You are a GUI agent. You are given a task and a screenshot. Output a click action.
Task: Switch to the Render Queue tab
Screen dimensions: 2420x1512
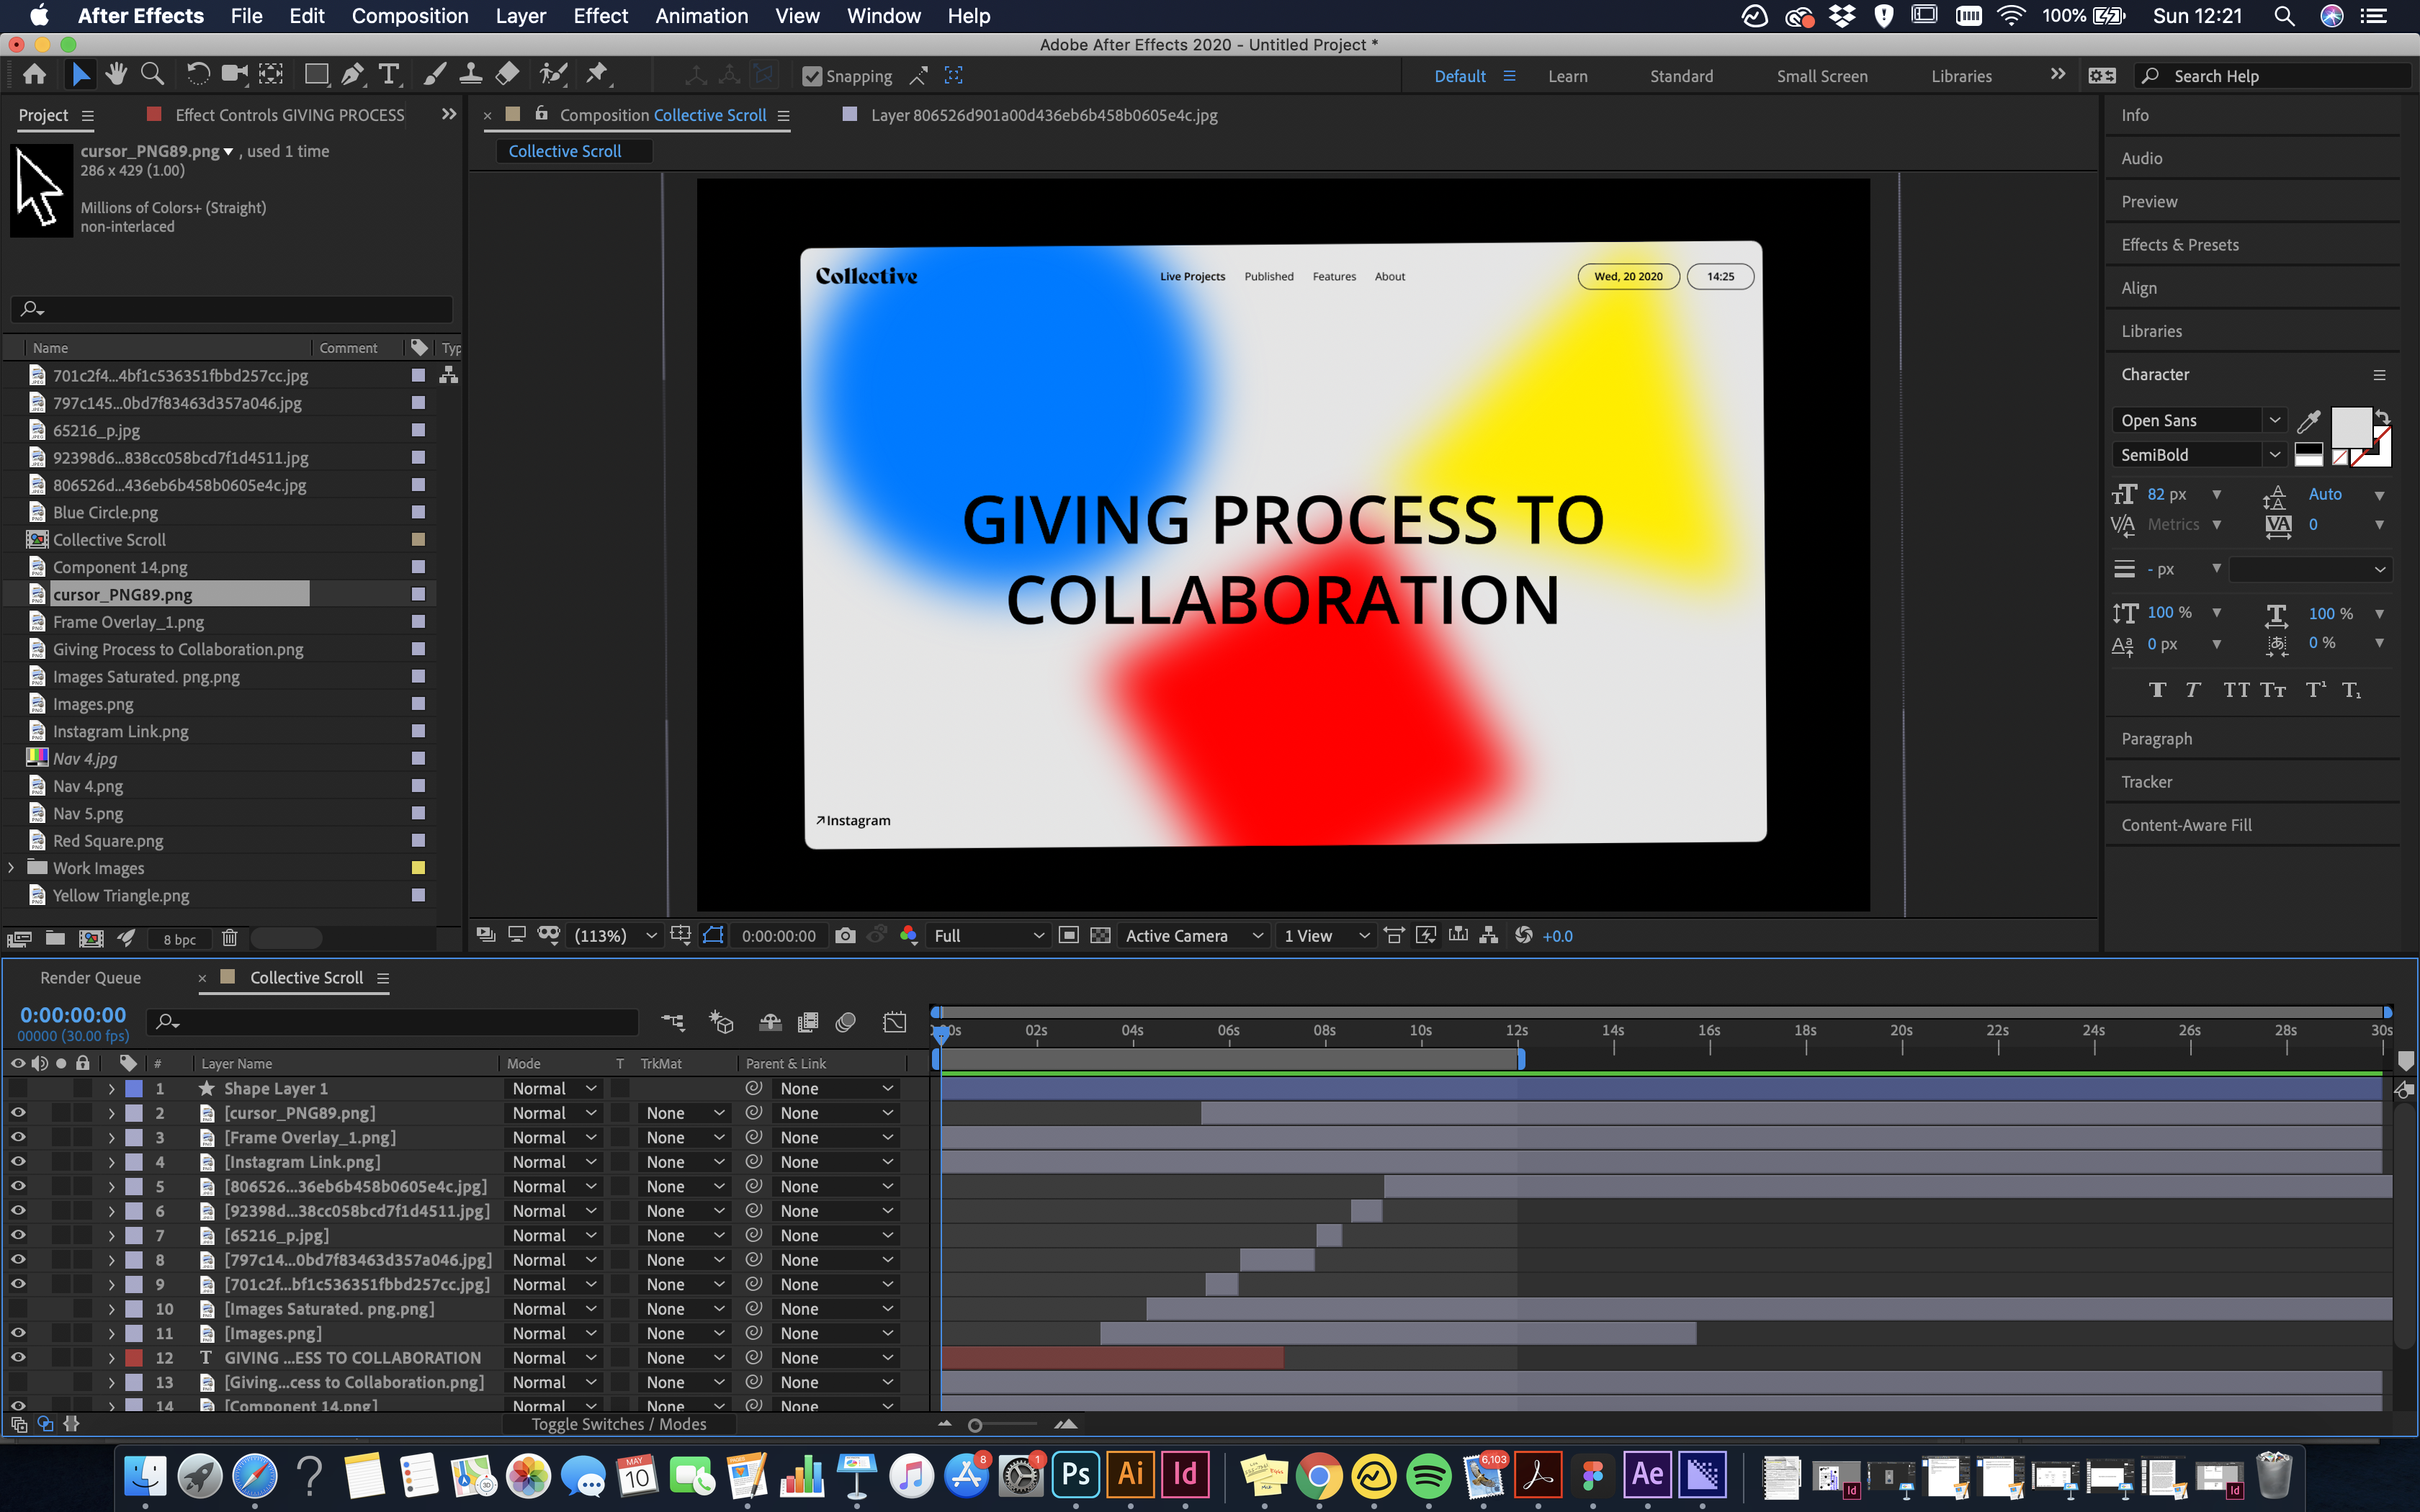90,977
